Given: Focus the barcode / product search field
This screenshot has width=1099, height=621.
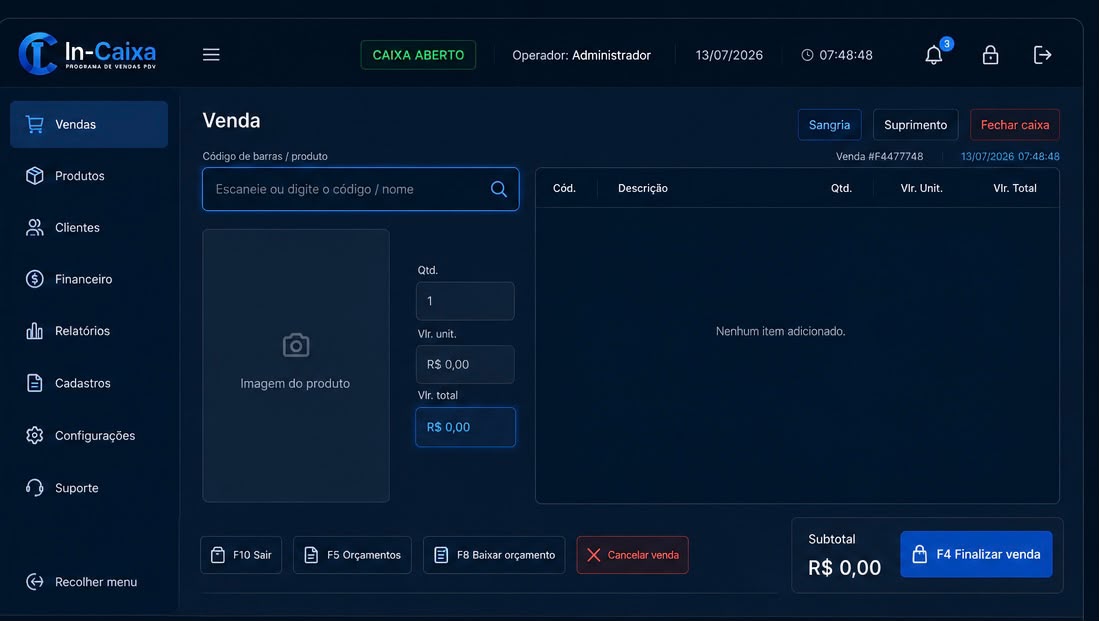Looking at the screenshot, I should pos(361,189).
